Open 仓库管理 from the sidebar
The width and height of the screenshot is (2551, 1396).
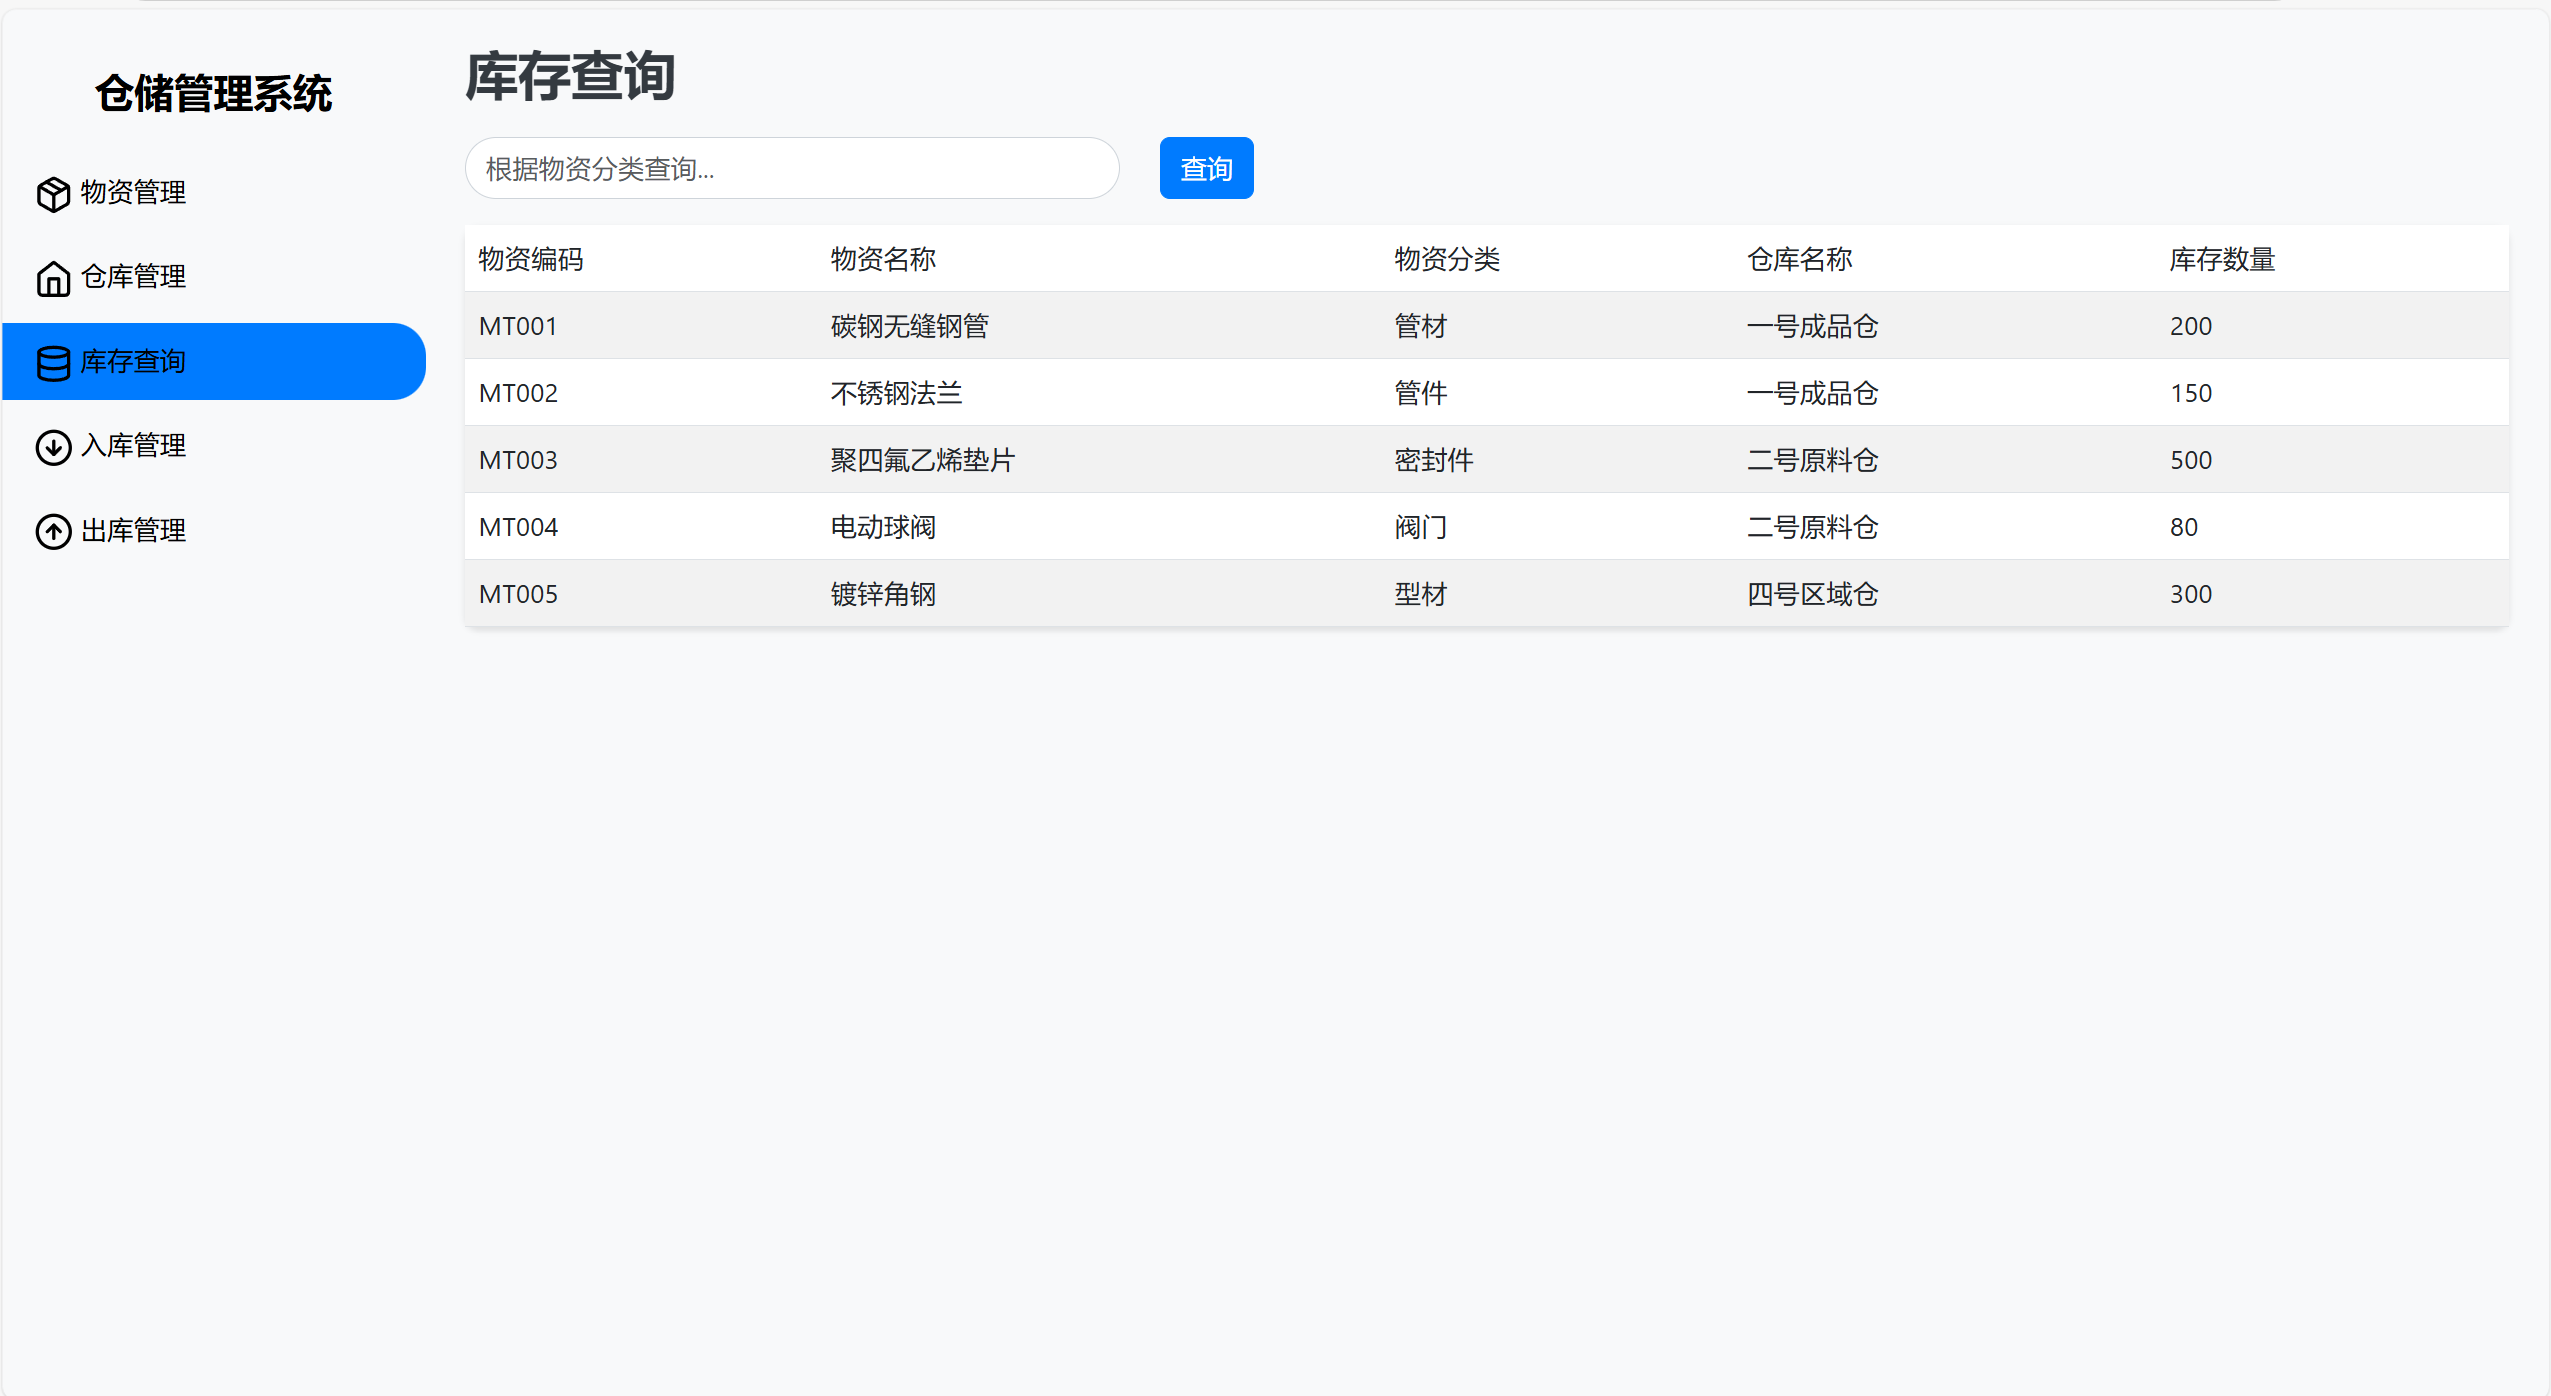coord(133,276)
